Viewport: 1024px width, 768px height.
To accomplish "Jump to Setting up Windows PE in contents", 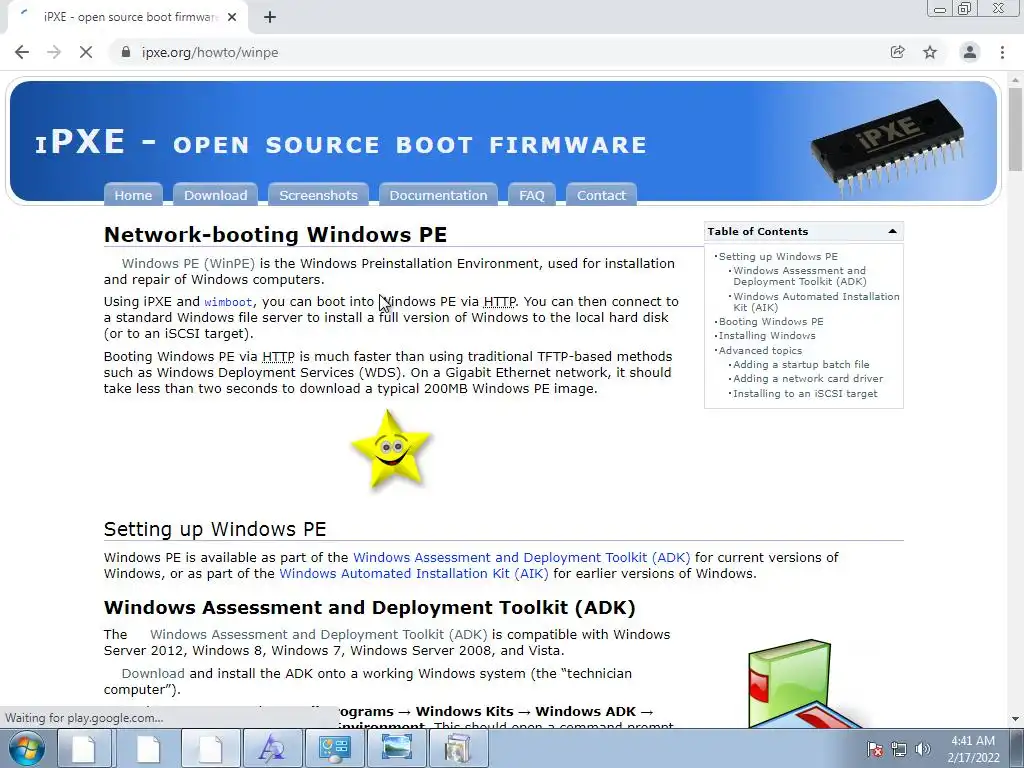I will (x=778, y=257).
